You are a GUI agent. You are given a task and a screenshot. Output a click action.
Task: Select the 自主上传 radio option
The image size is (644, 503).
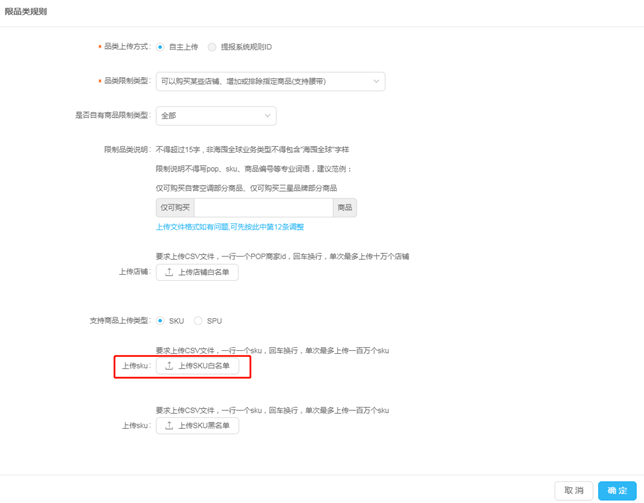pyautogui.click(x=160, y=47)
